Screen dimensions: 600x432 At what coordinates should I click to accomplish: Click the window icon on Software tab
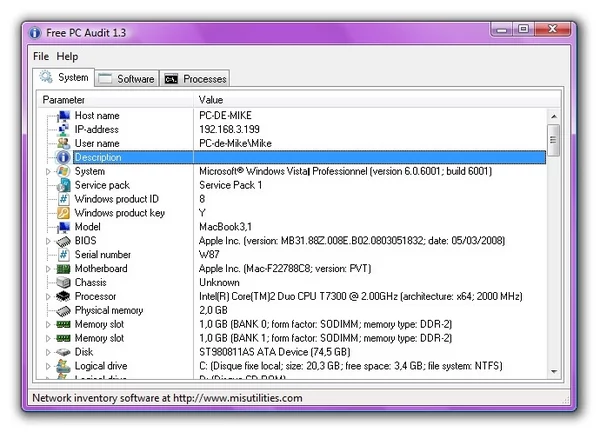point(105,78)
